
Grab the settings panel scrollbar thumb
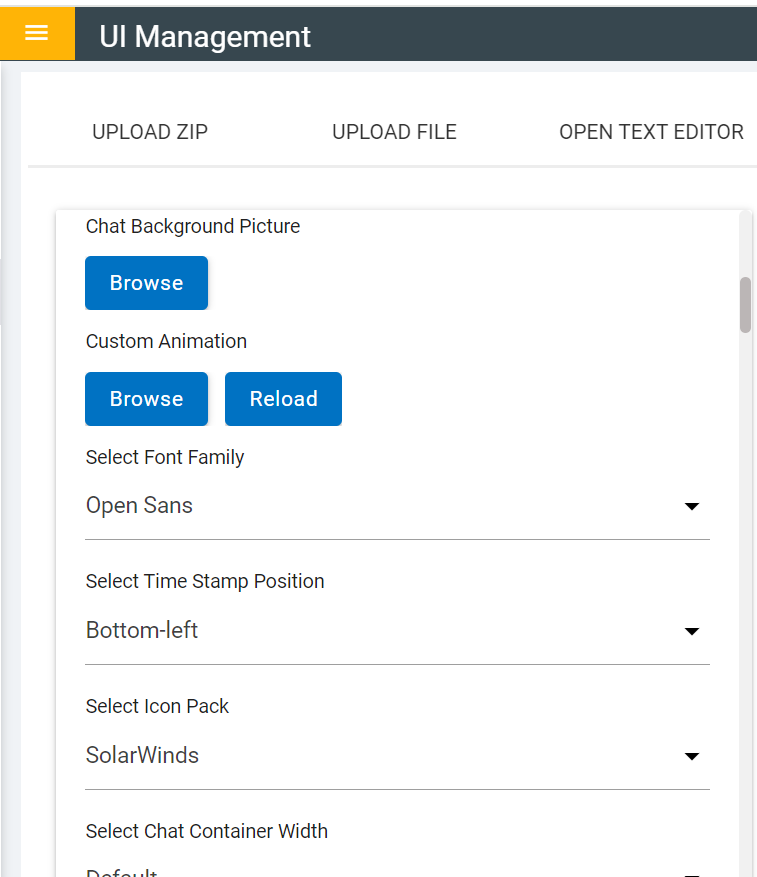[745, 305]
